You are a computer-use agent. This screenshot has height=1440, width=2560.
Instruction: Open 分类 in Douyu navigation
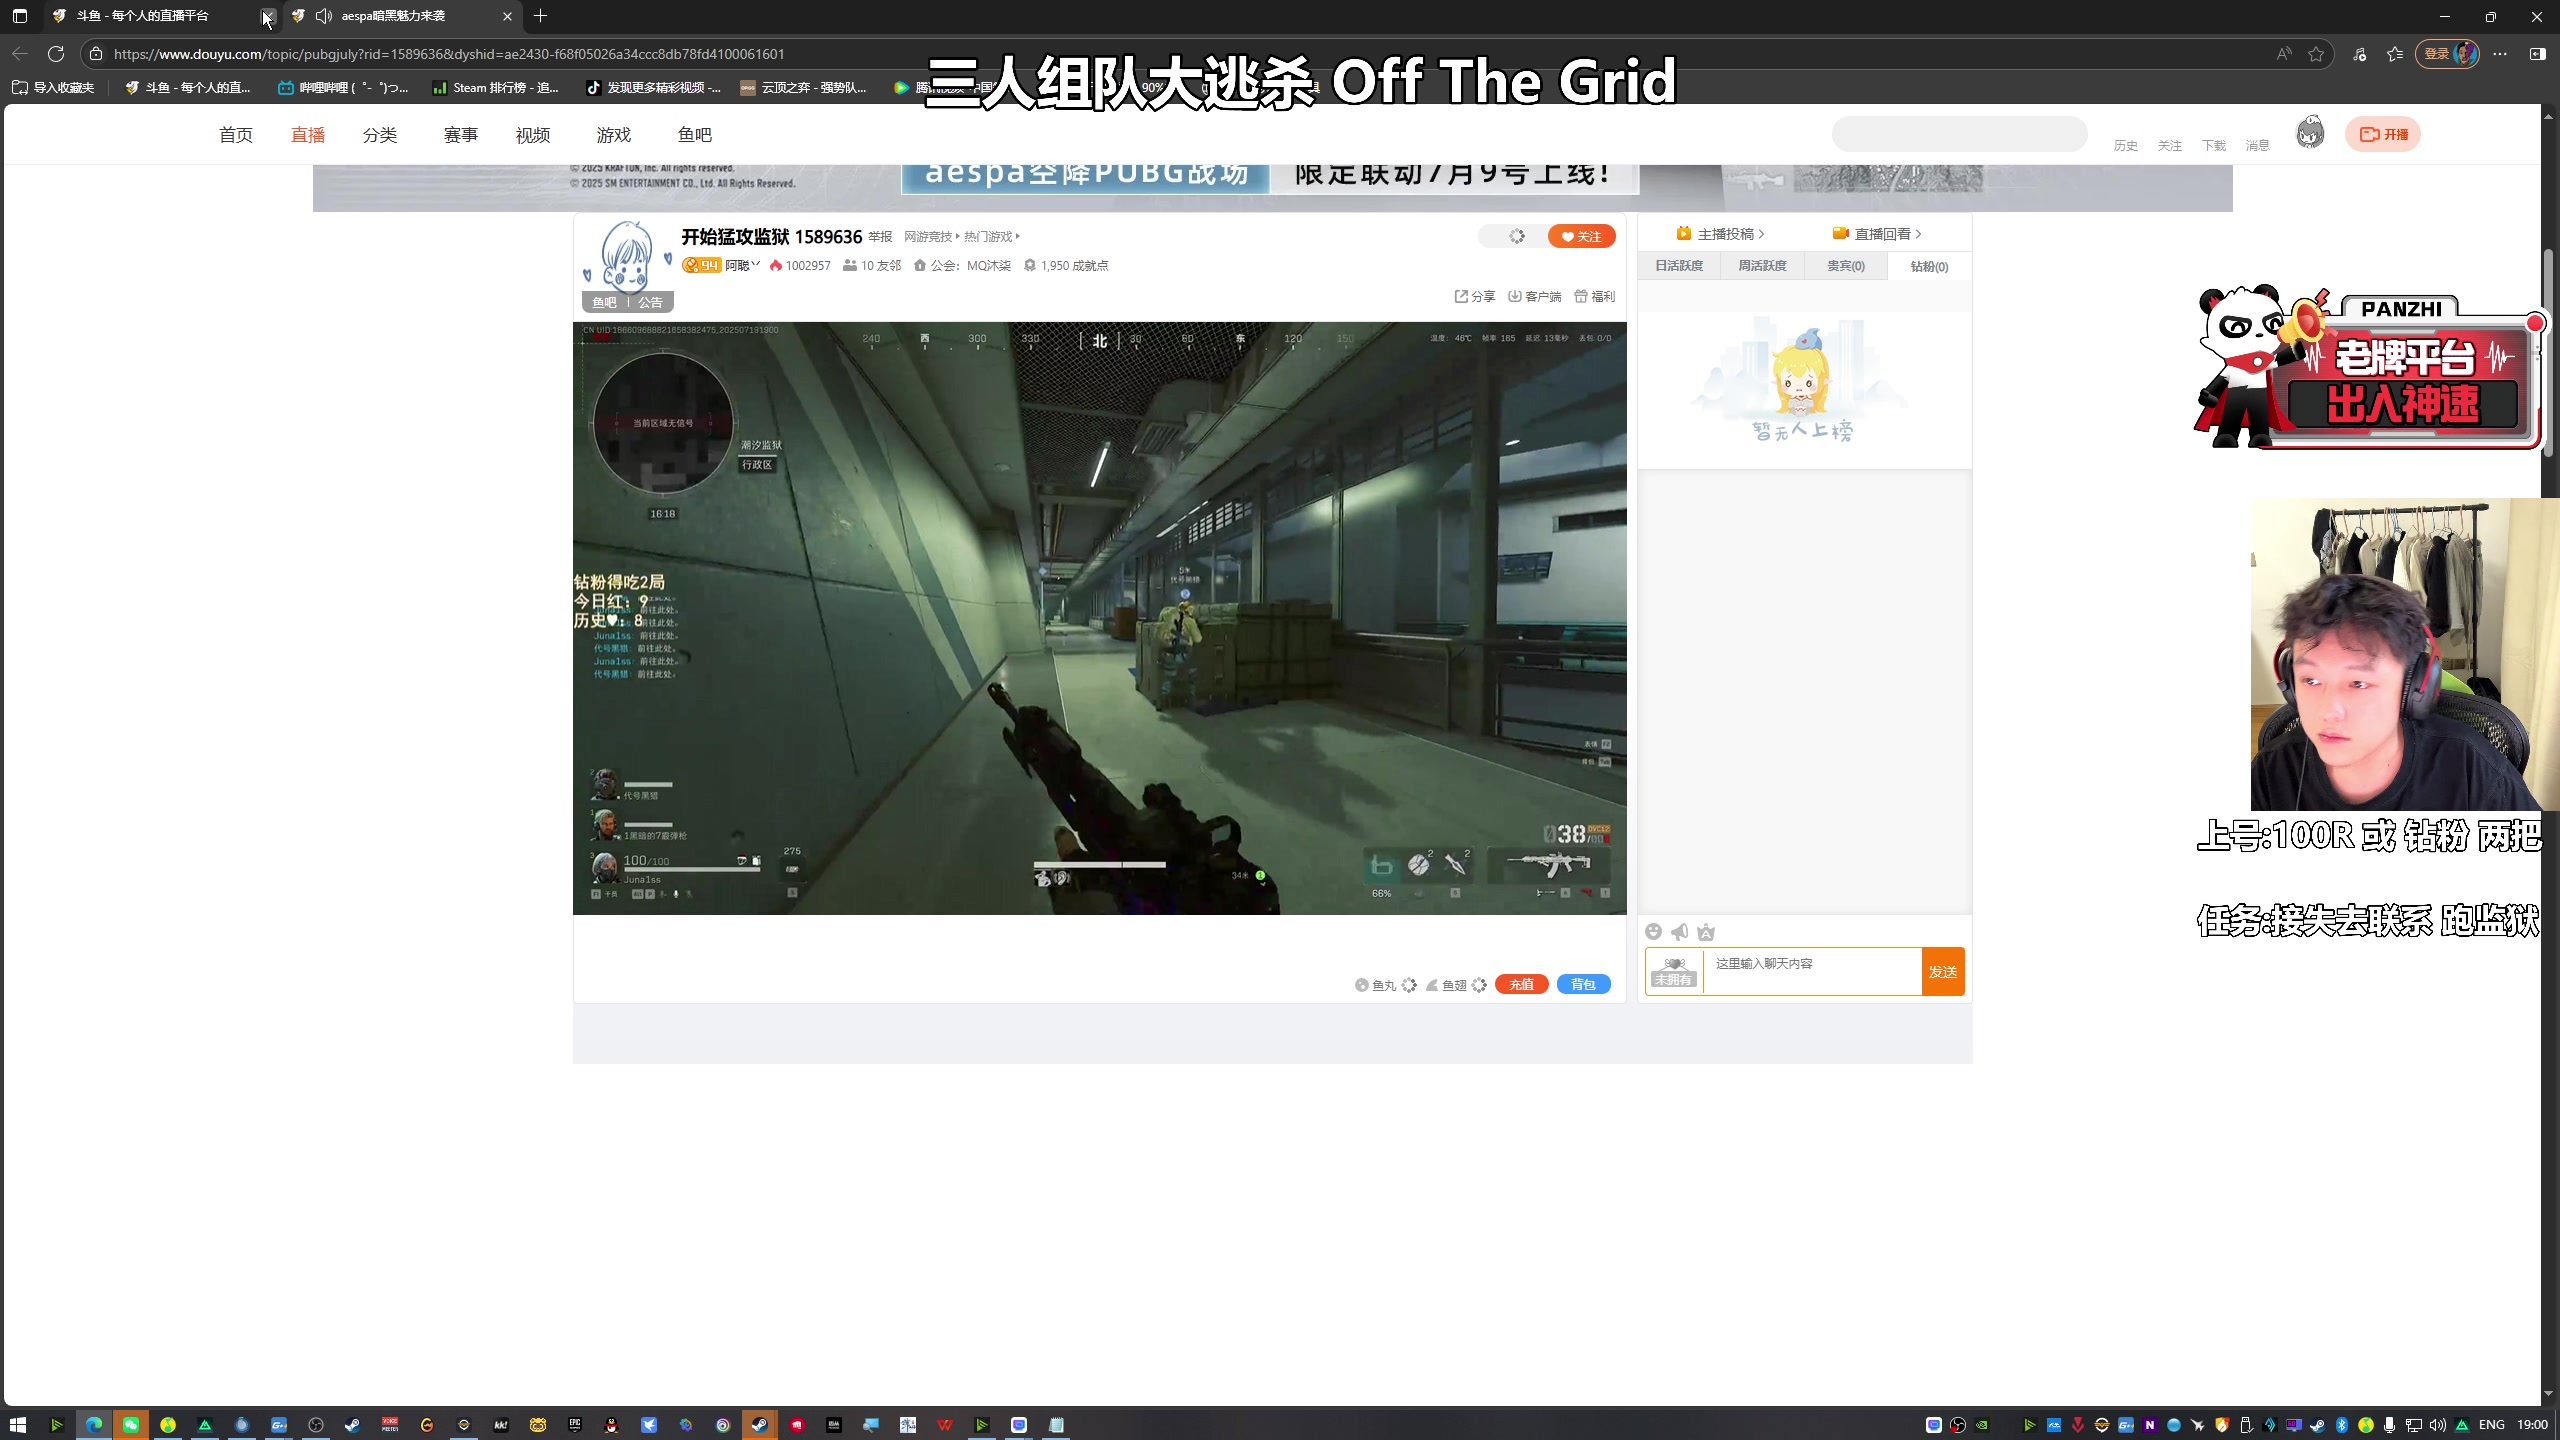(x=380, y=135)
